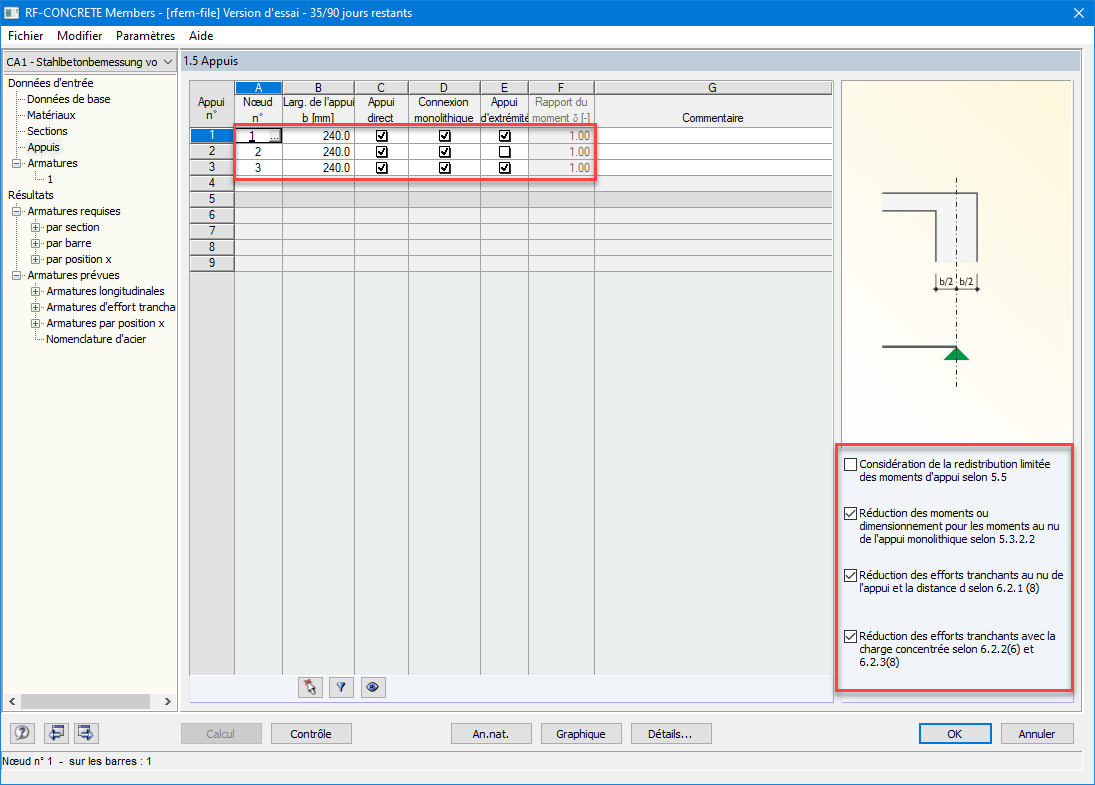Click the filter funnel icon below table

(341, 687)
